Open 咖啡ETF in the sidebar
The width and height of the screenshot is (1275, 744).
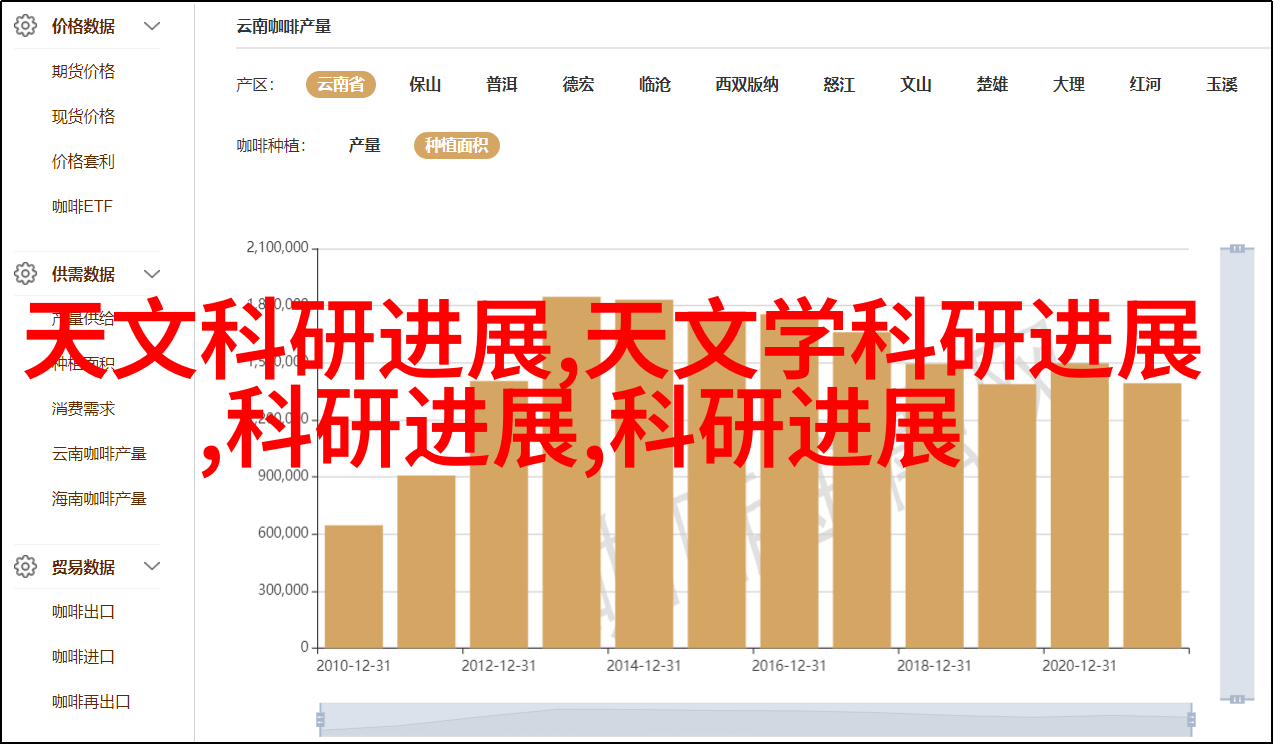82,207
